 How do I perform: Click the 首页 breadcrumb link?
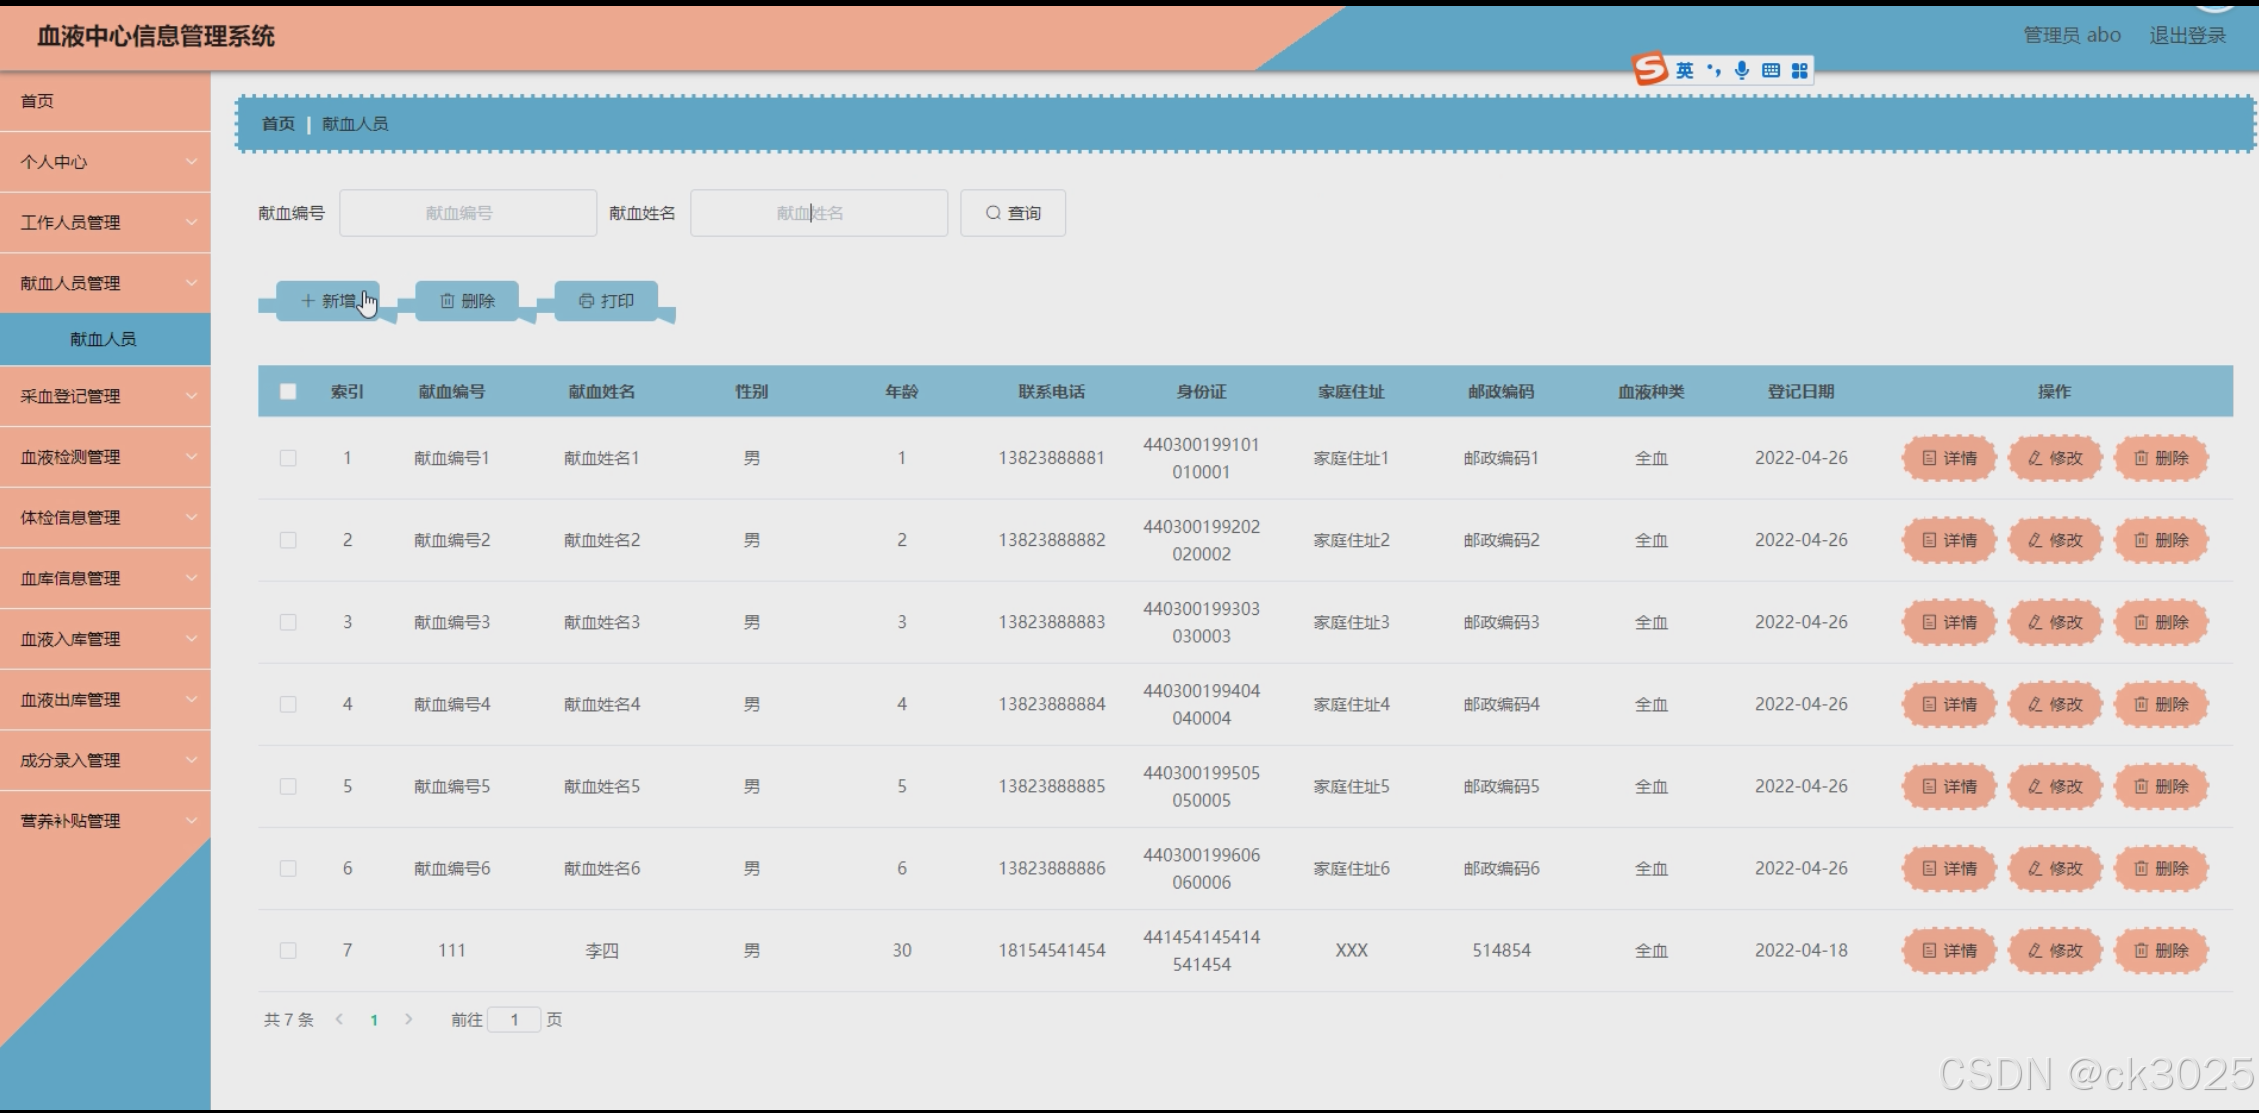point(278,124)
